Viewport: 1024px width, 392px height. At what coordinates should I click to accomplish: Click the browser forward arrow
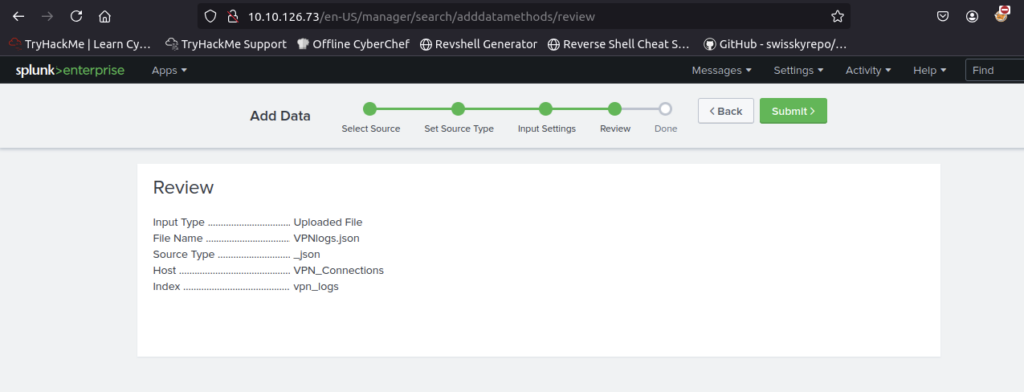(x=47, y=16)
